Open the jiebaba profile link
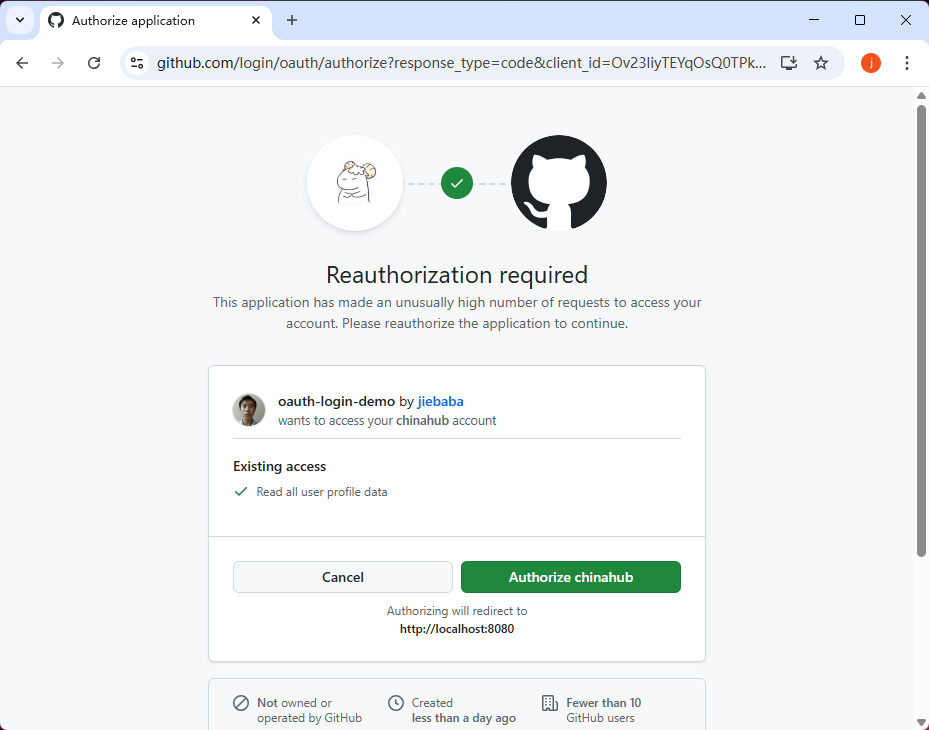929x730 pixels. click(440, 401)
